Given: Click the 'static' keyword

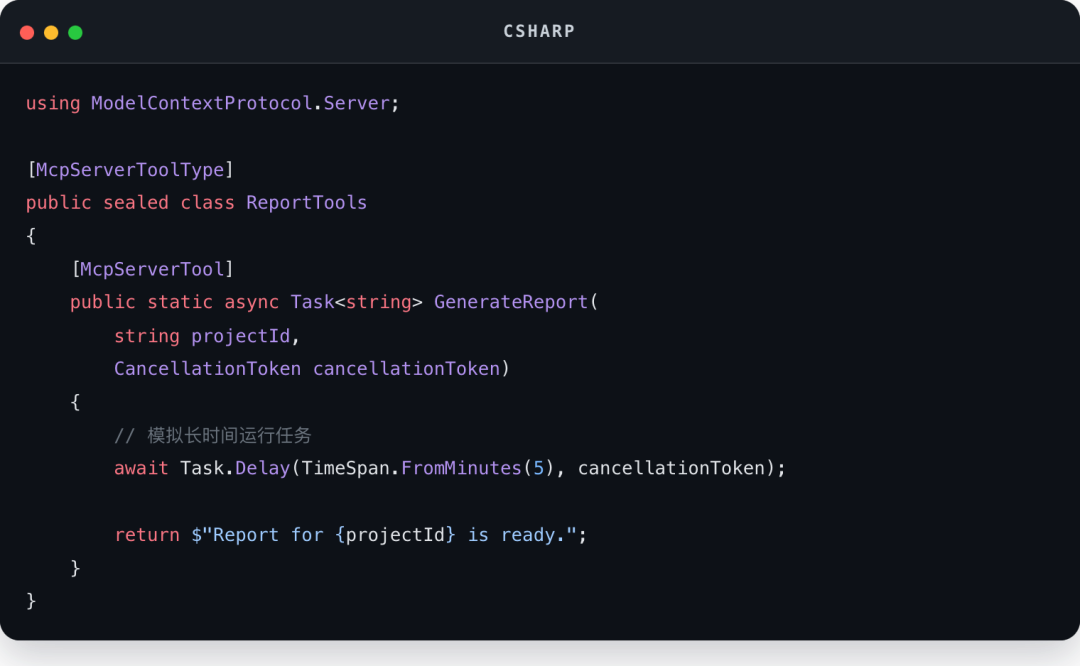Looking at the screenshot, I should tap(180, 302).
